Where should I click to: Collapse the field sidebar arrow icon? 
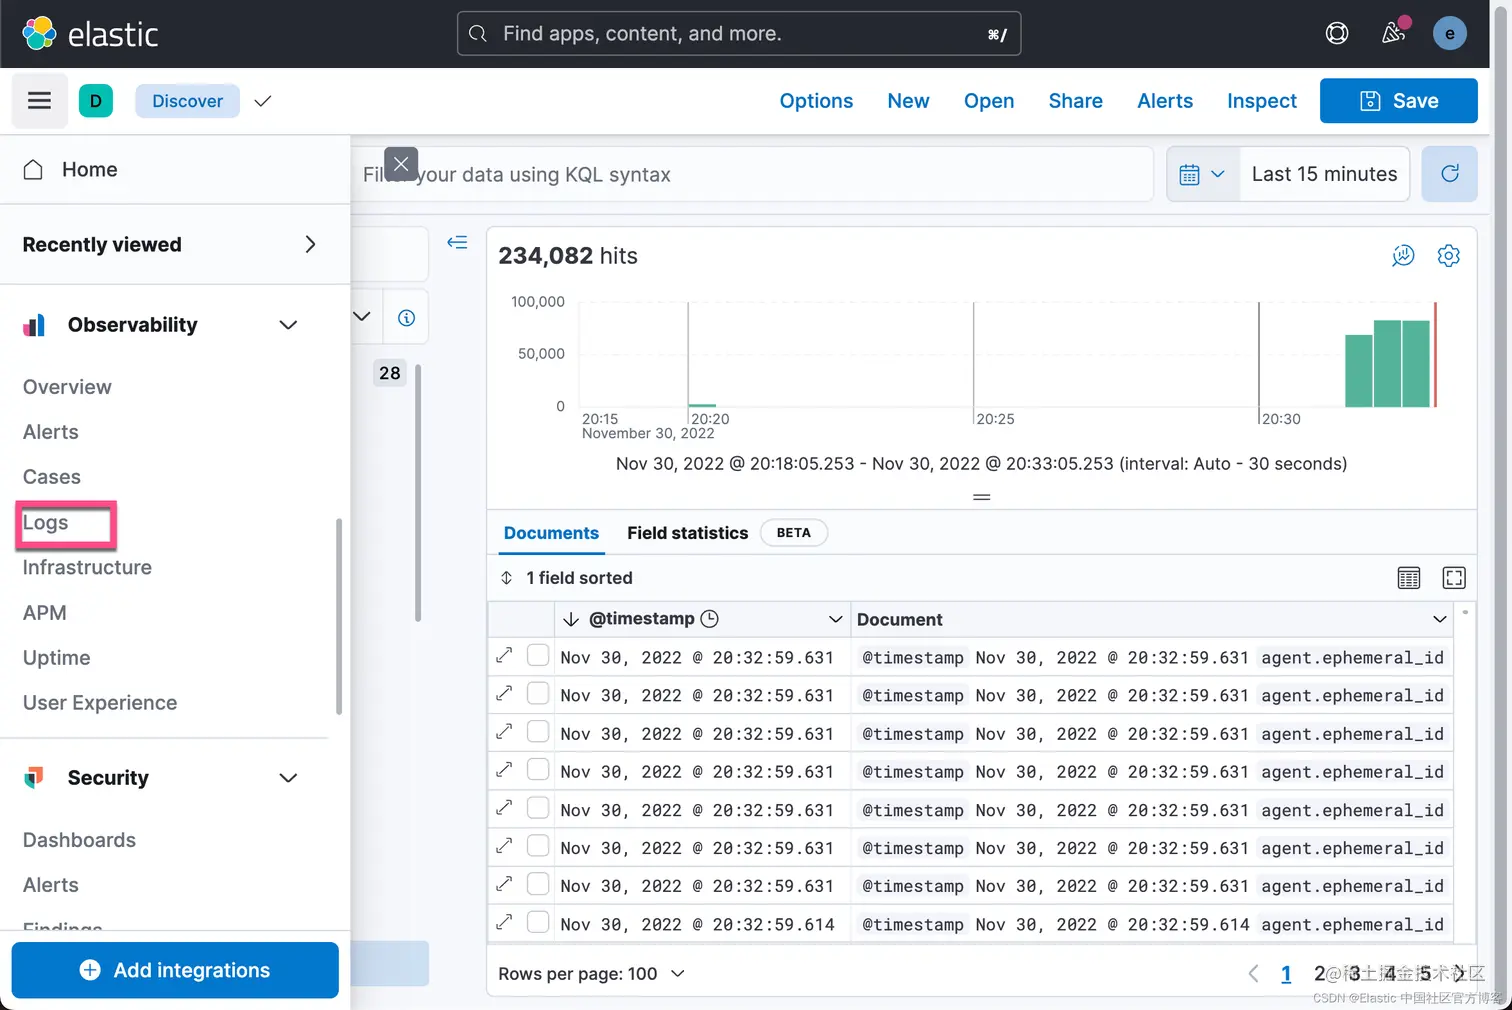457,242
